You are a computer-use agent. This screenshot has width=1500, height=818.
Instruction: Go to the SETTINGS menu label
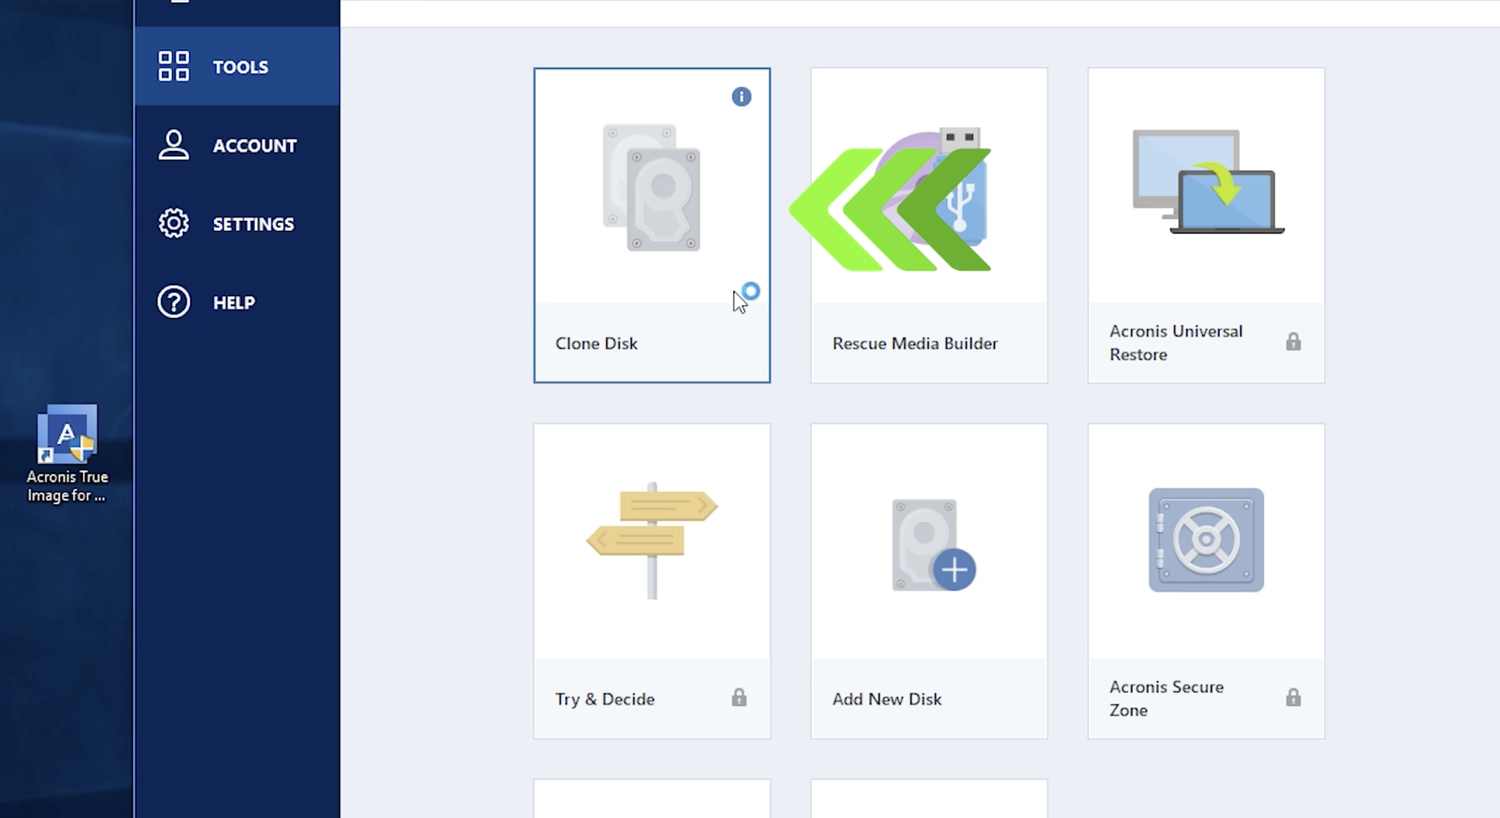pyautogui.click(x=253, y=224)
